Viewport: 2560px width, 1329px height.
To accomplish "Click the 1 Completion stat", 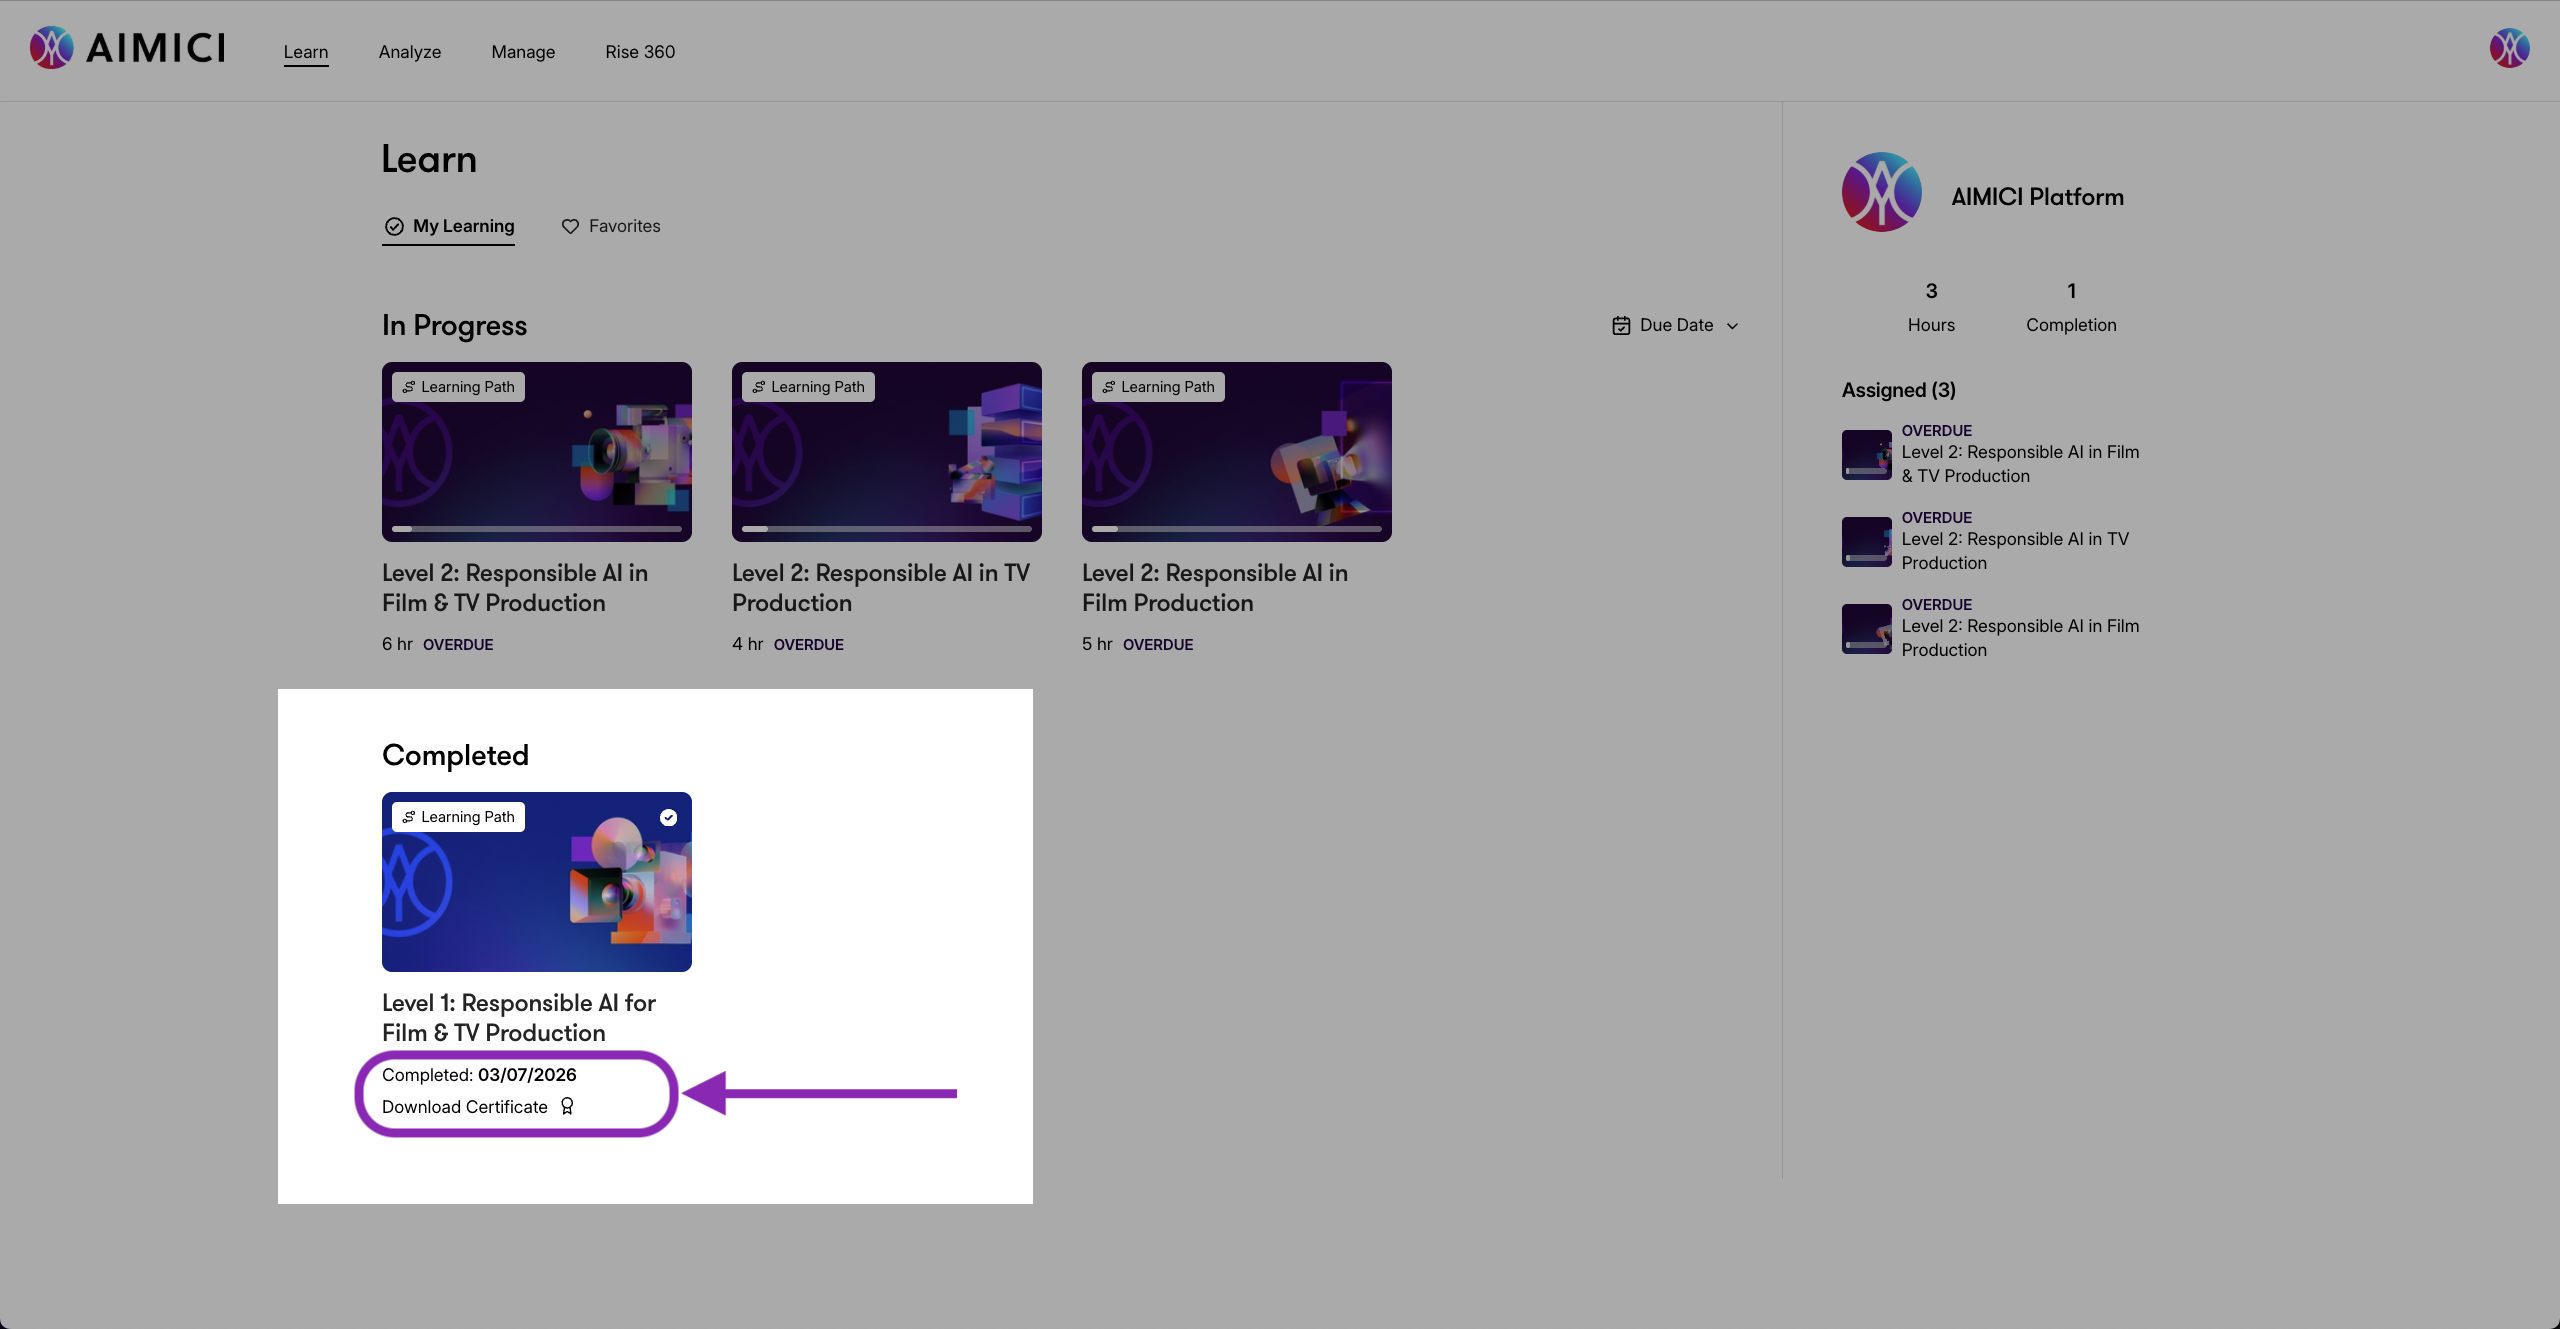I will click(2071, 307).
